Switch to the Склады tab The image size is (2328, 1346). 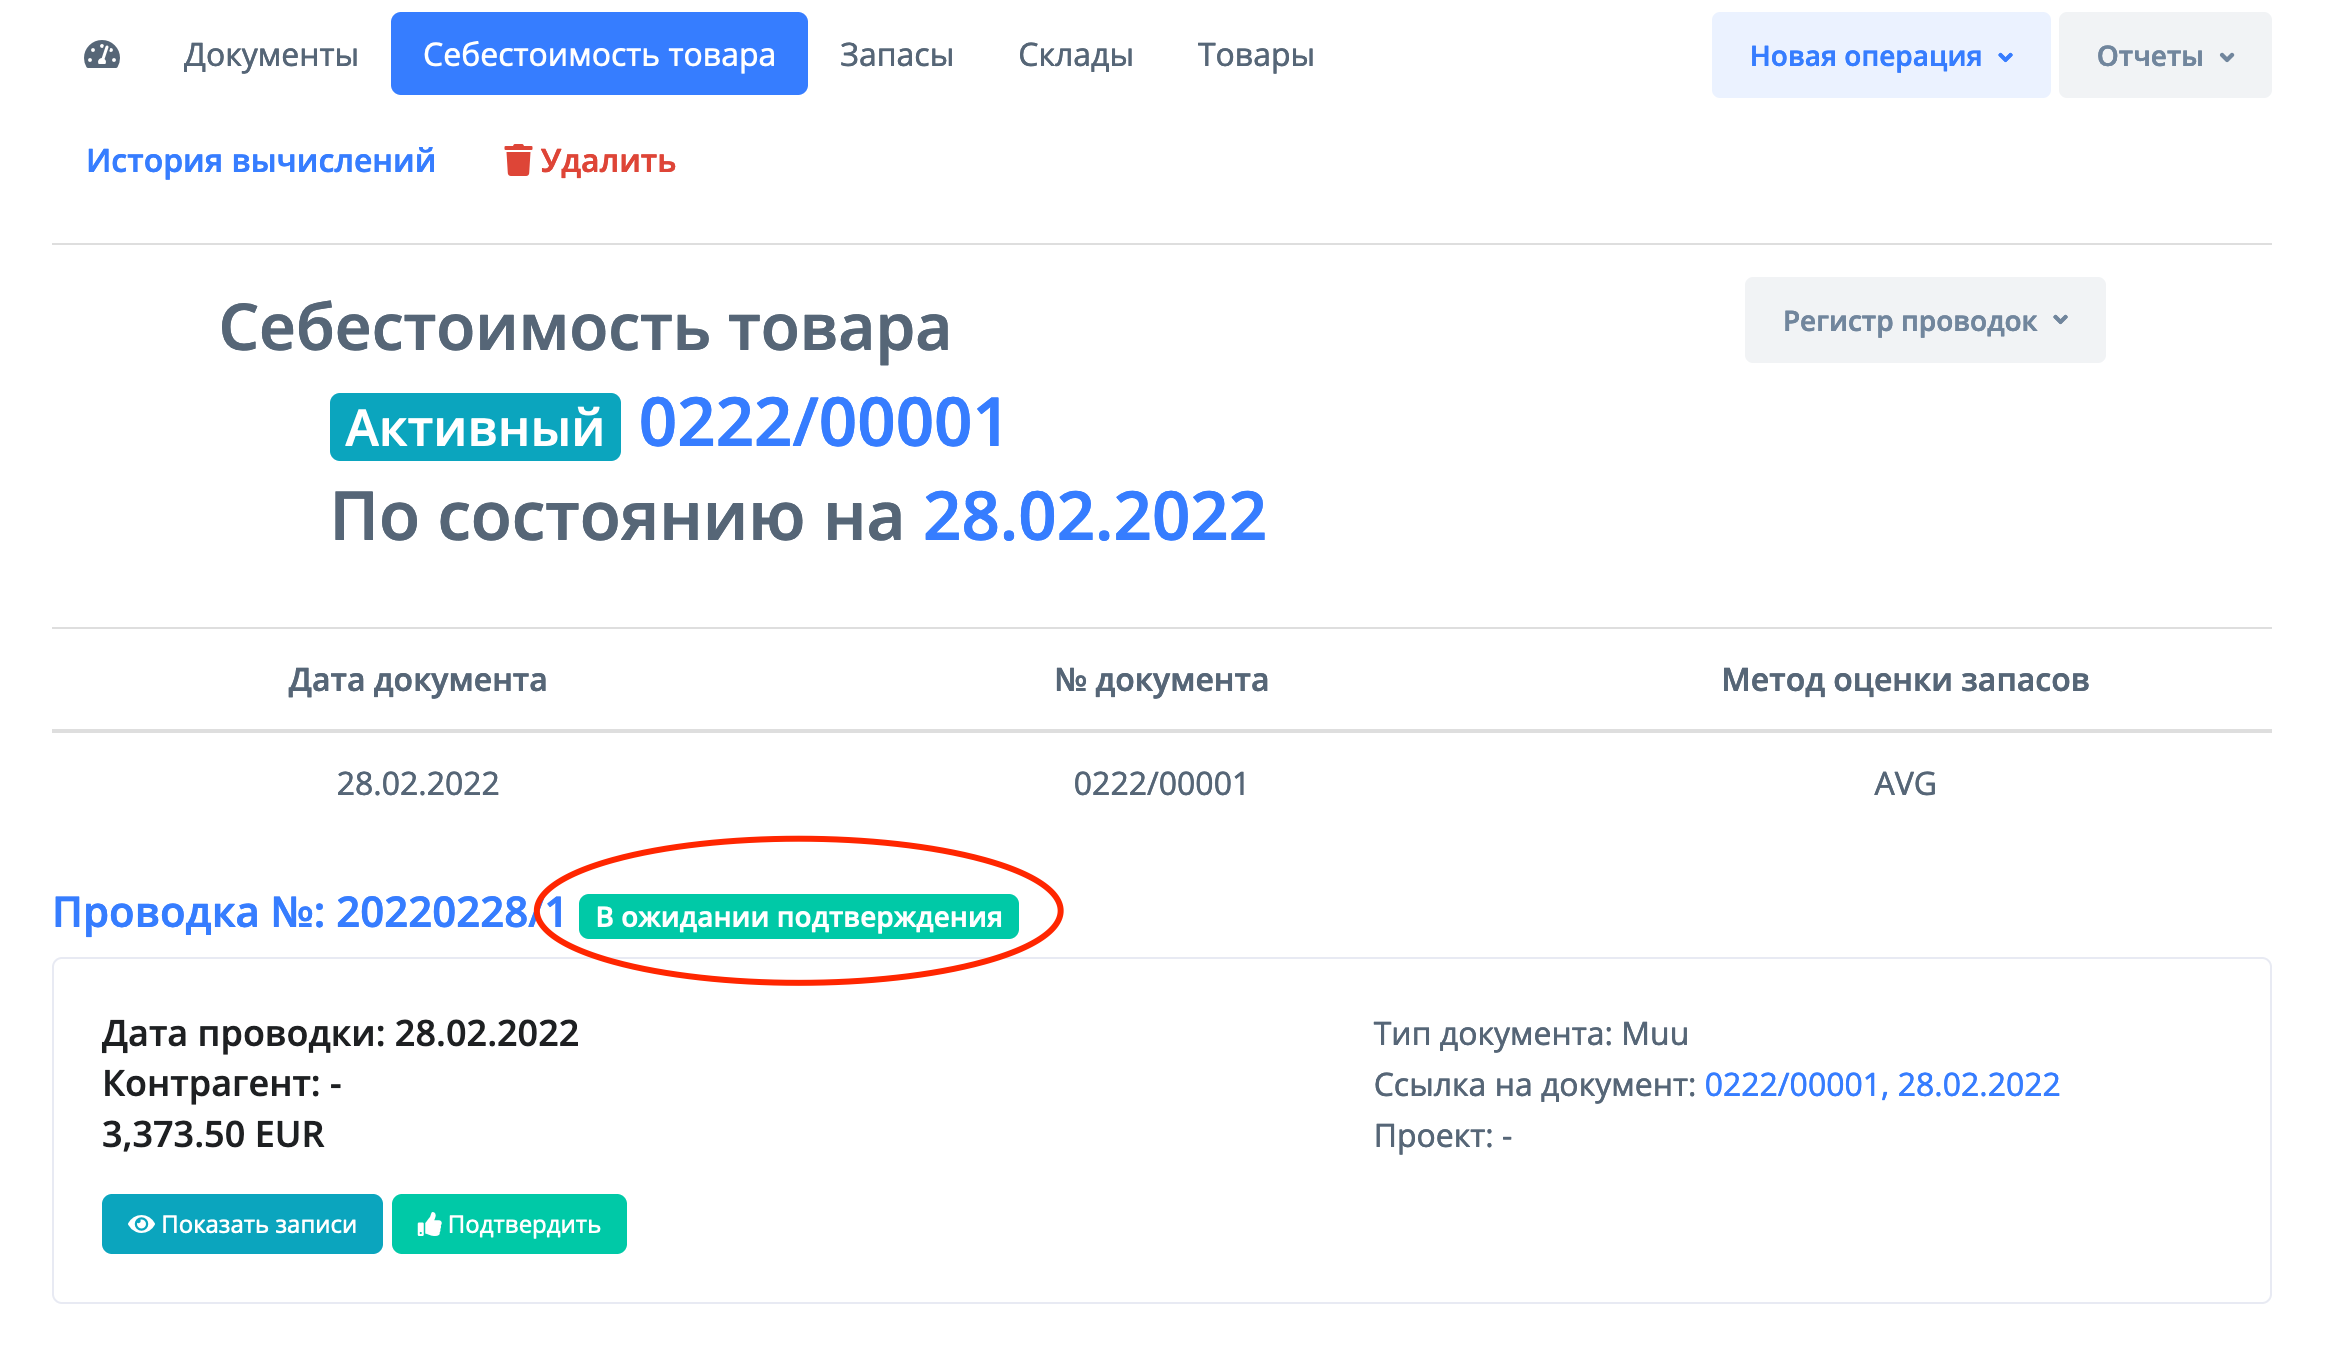tap(1075, 55)
